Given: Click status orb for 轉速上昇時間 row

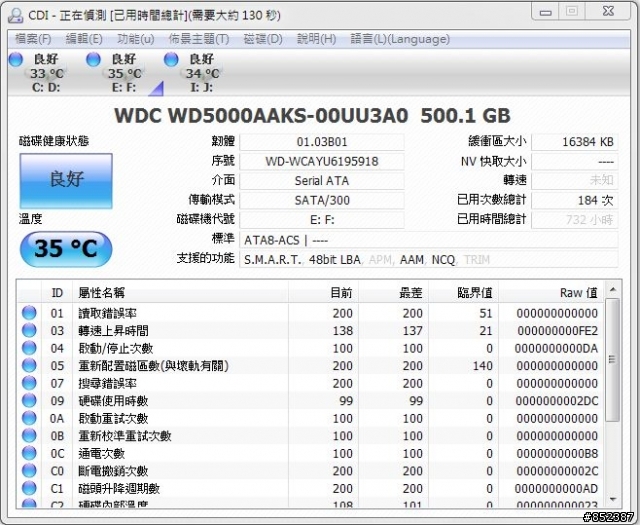Looking at the screenshot, I should coord(29,330).
